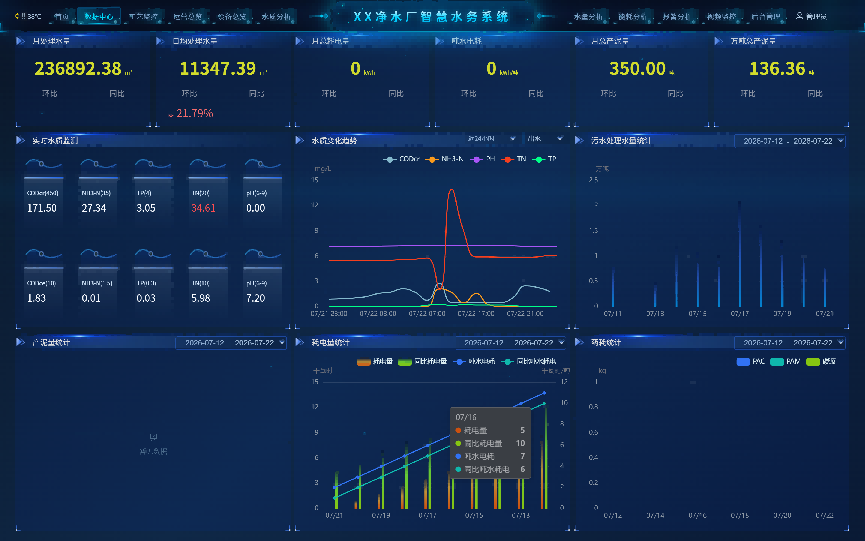Toggle blue 吨水电耗 line legend entry

point(474,362)
